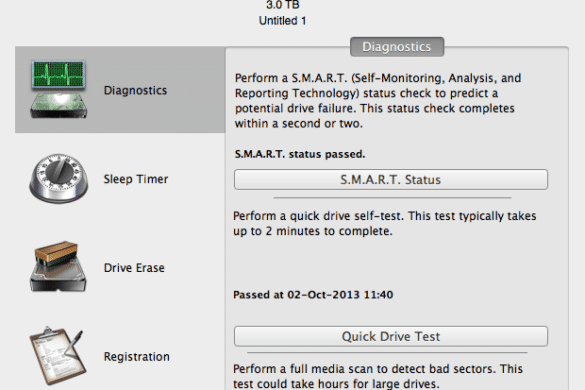The image size is (585, 390).
Task: Click the full media scan description text
Action: [x=378, y=376]
